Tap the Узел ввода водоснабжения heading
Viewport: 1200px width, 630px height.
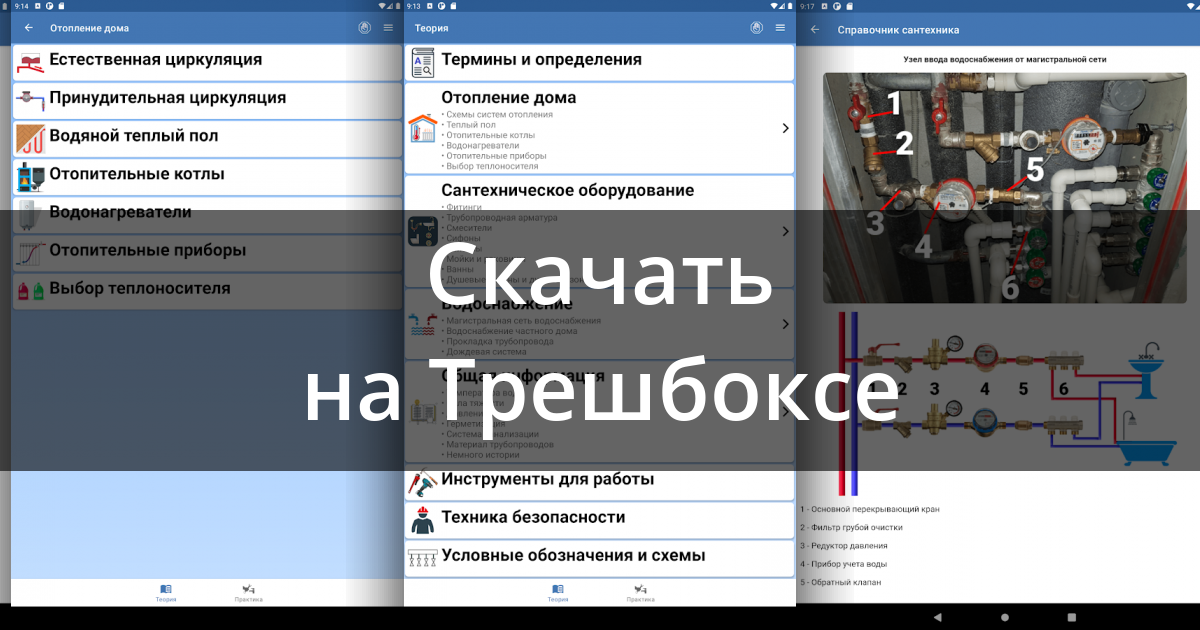tap(1005, 59)
